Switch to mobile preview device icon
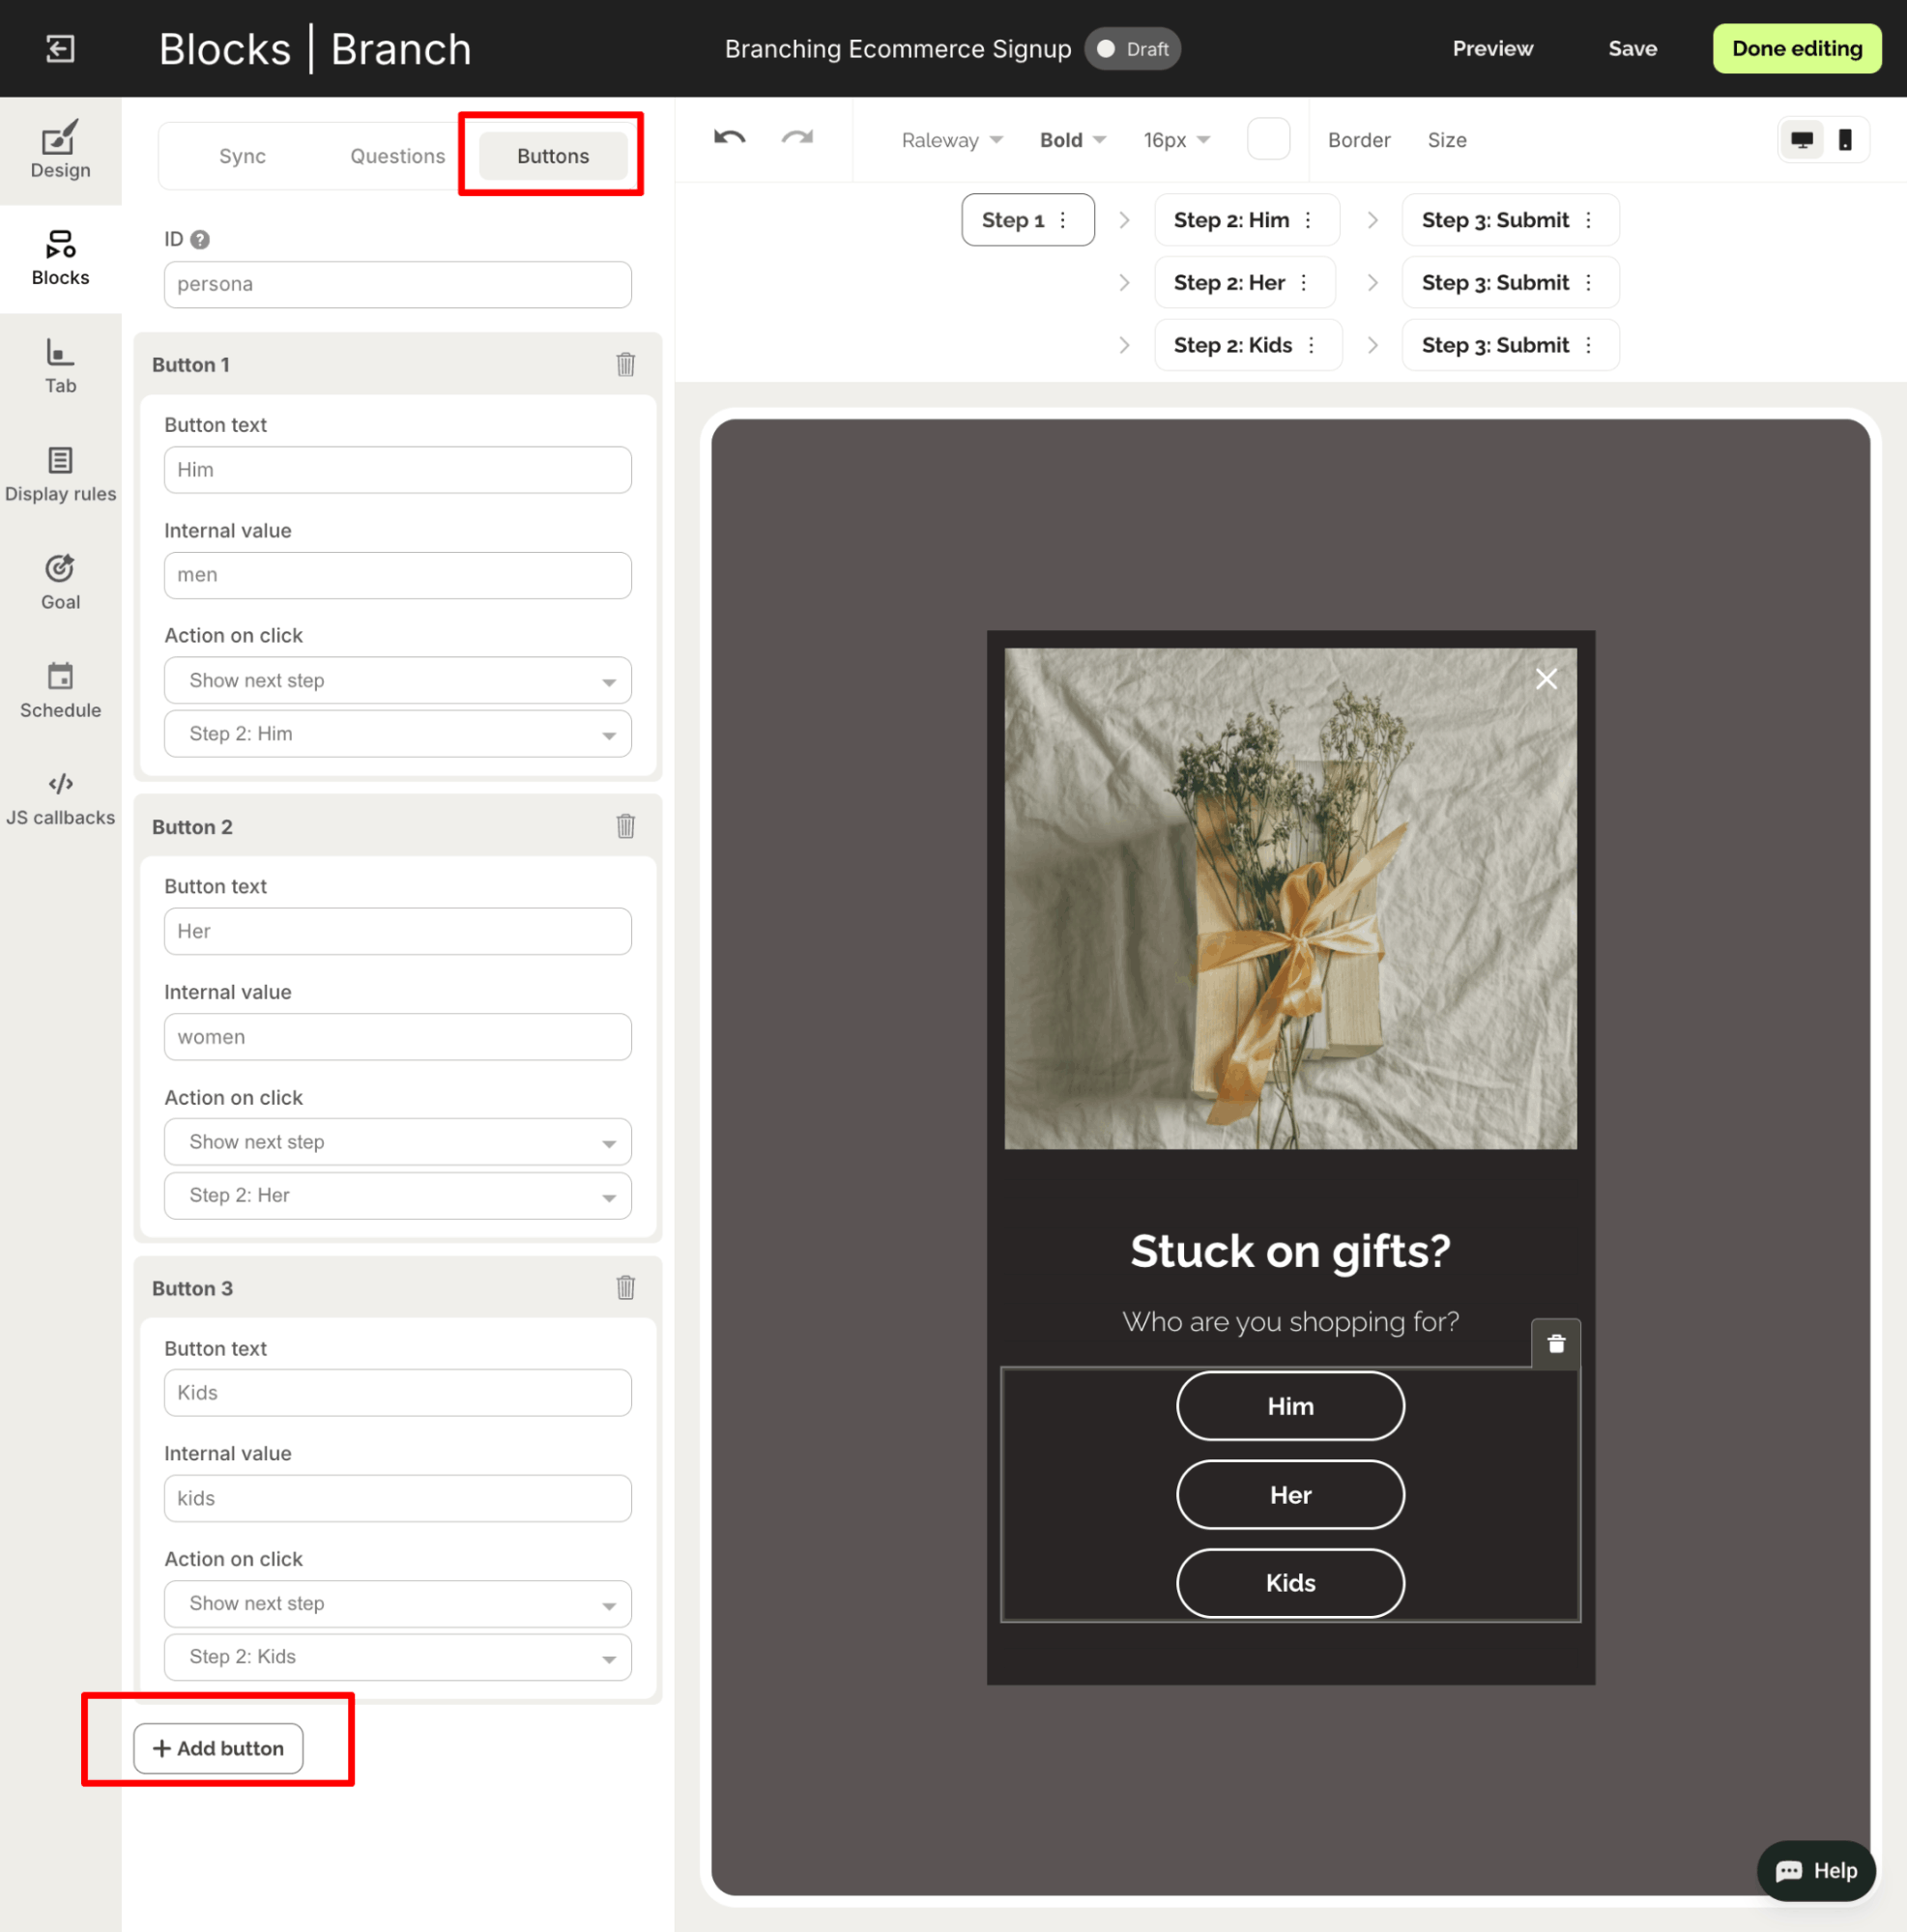The width and height of the screenshot is (1907, 1932). 1844,140
